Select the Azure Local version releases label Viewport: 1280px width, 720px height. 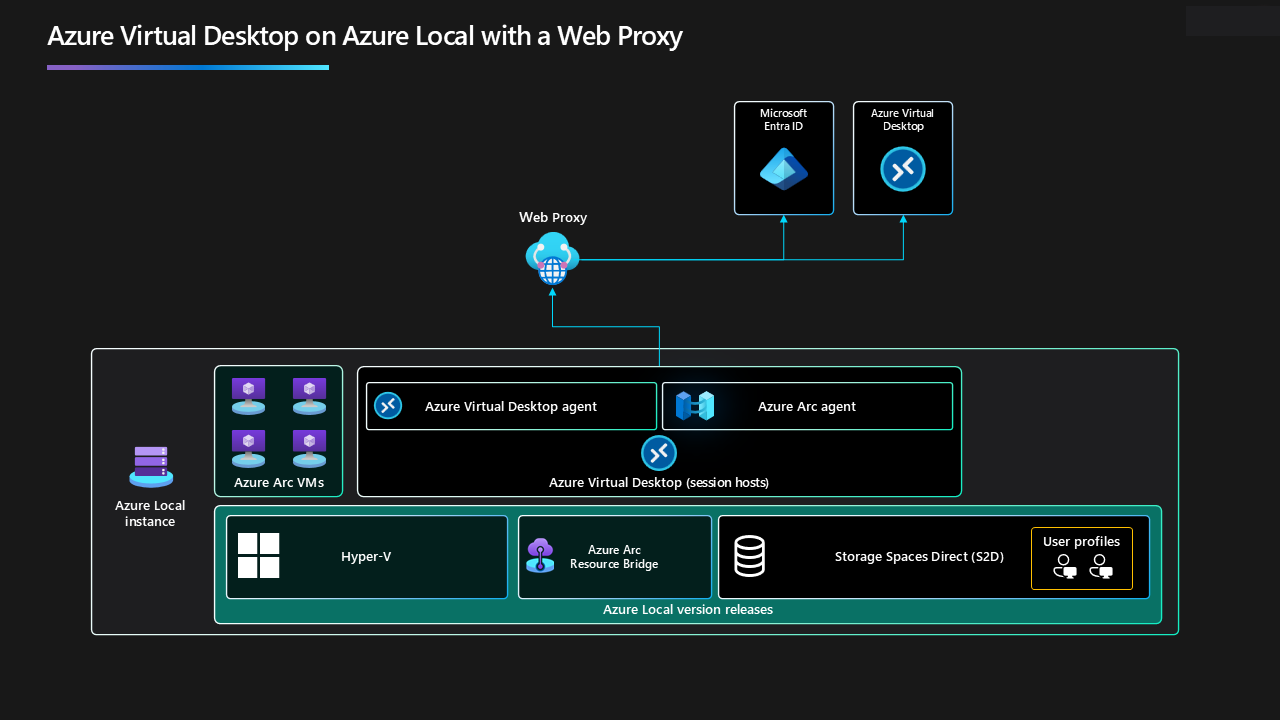click(688, 609)
